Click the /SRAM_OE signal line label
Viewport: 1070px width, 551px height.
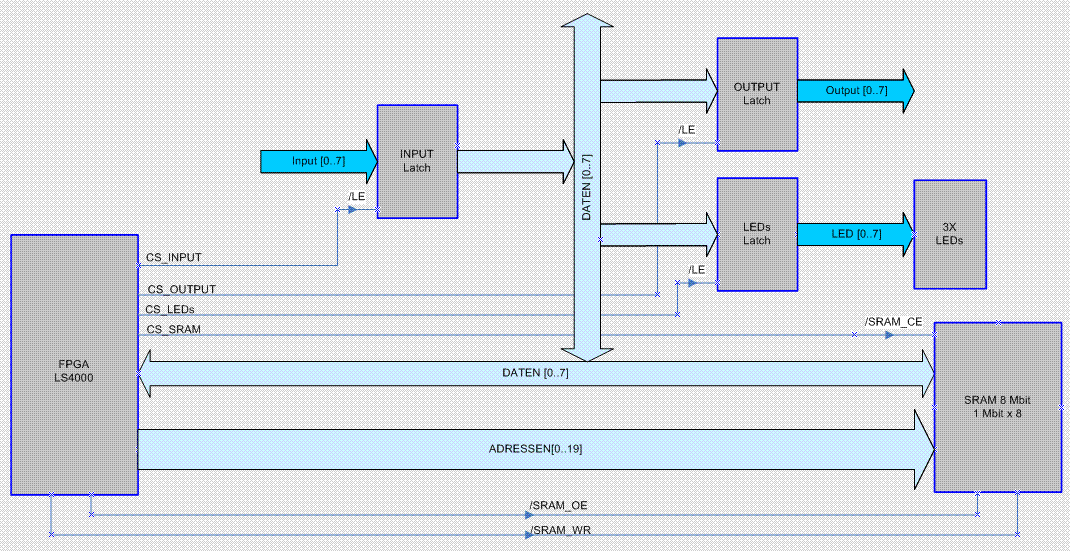click(558, 505)
